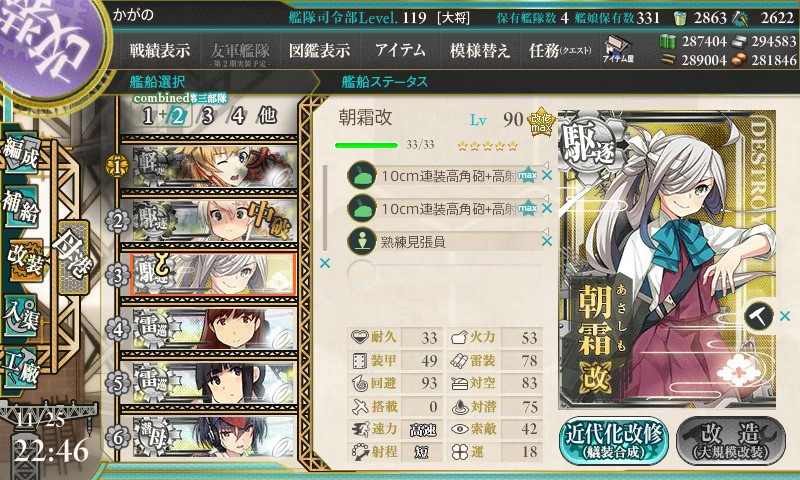Click the 母港 home port icon

(74, 257)
